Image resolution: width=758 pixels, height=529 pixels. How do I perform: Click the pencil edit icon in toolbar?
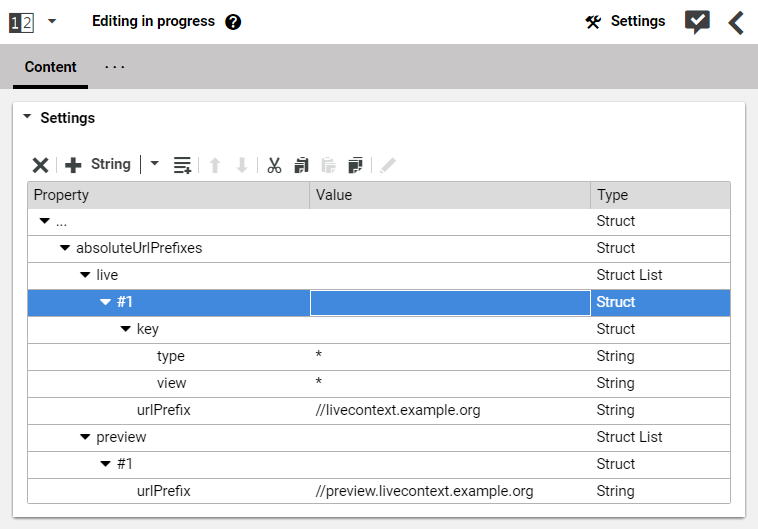click(x=388, y=165)
